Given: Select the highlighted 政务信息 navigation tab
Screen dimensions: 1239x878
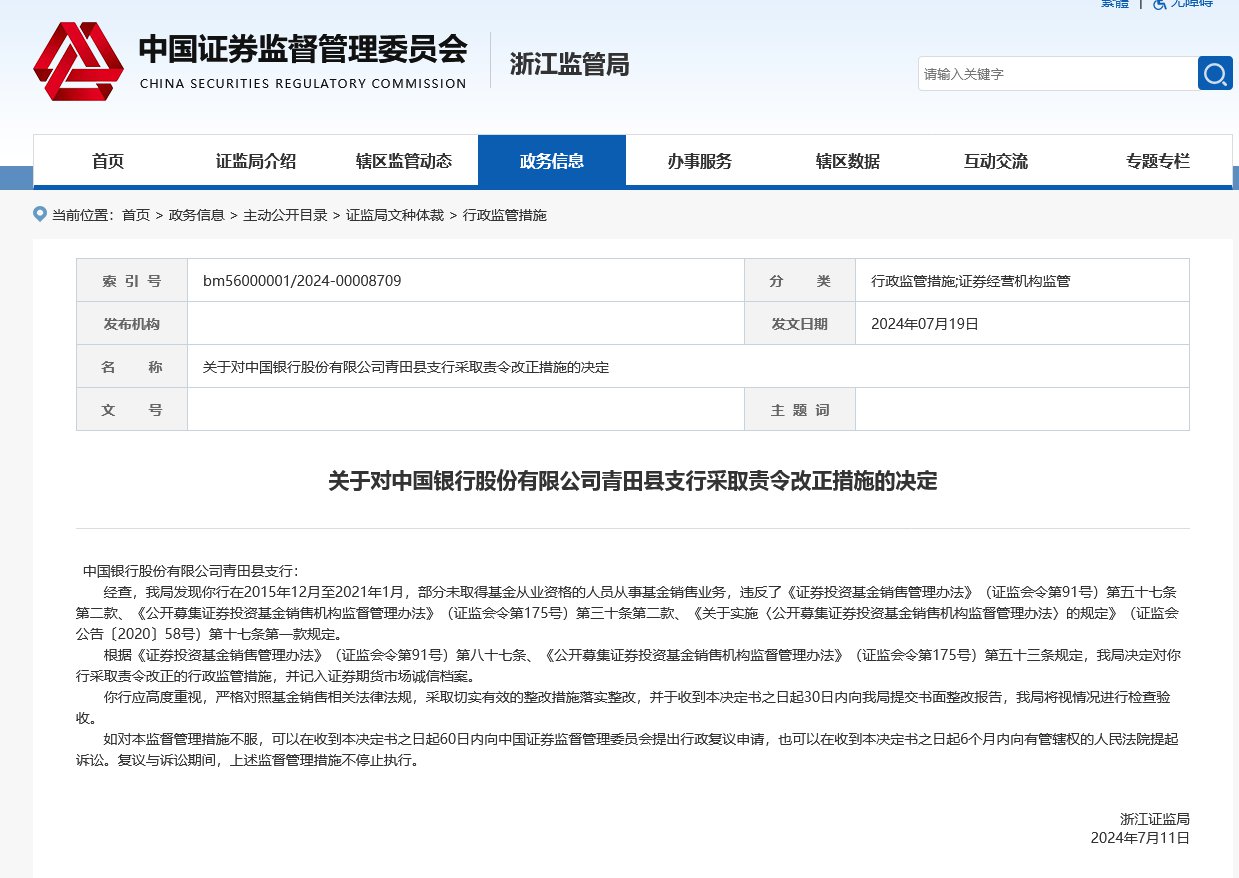Looking at the screenshot, I should [552, 161].
